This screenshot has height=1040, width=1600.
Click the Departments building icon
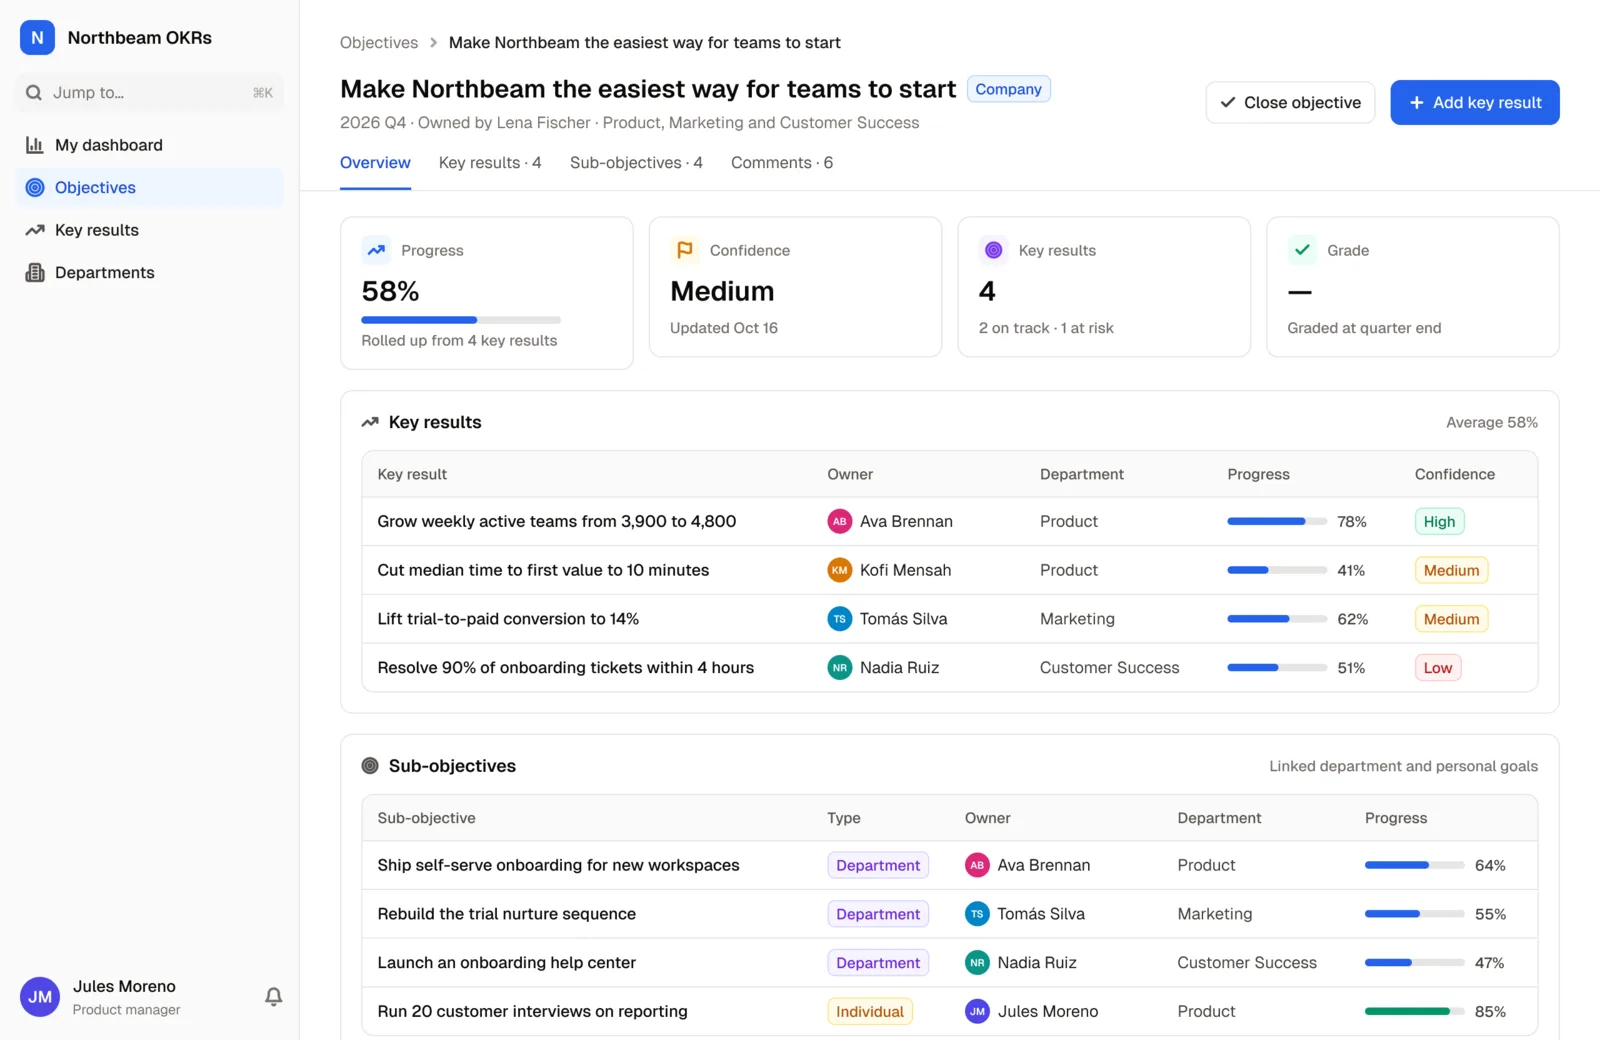(35, 272)
